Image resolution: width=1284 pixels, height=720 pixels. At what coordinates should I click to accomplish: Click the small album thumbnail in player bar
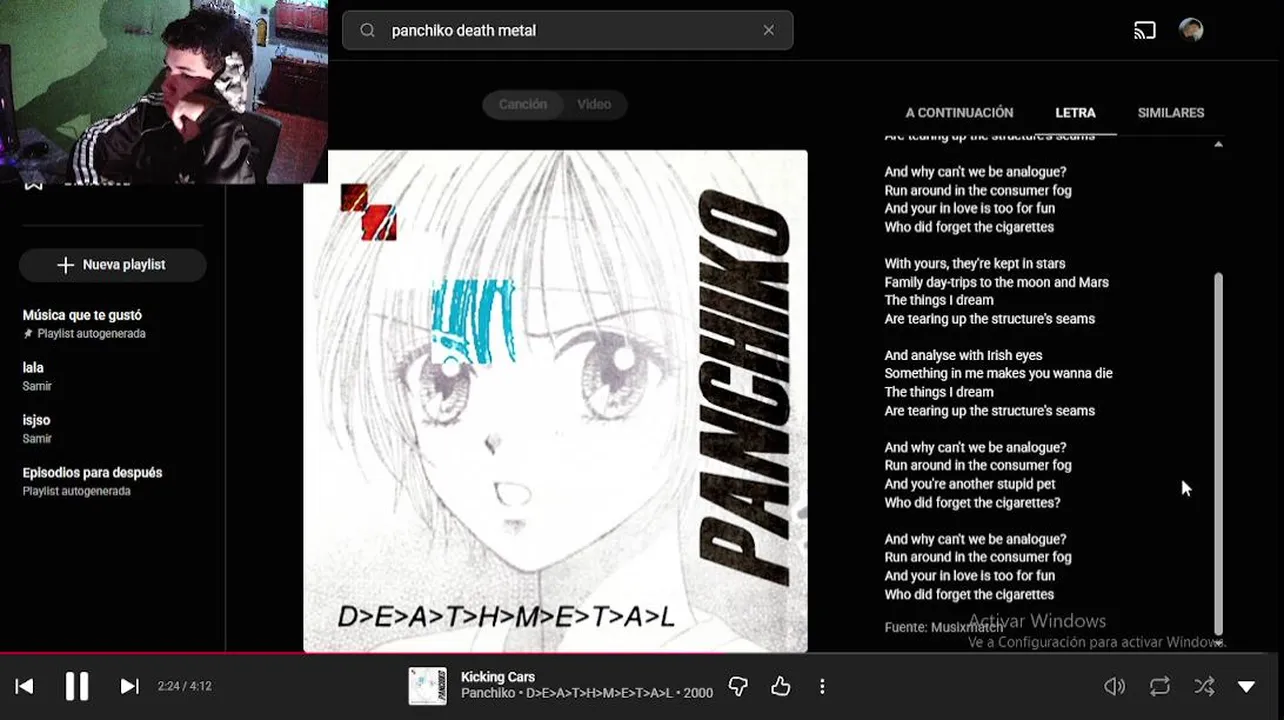tap(427, 686)
